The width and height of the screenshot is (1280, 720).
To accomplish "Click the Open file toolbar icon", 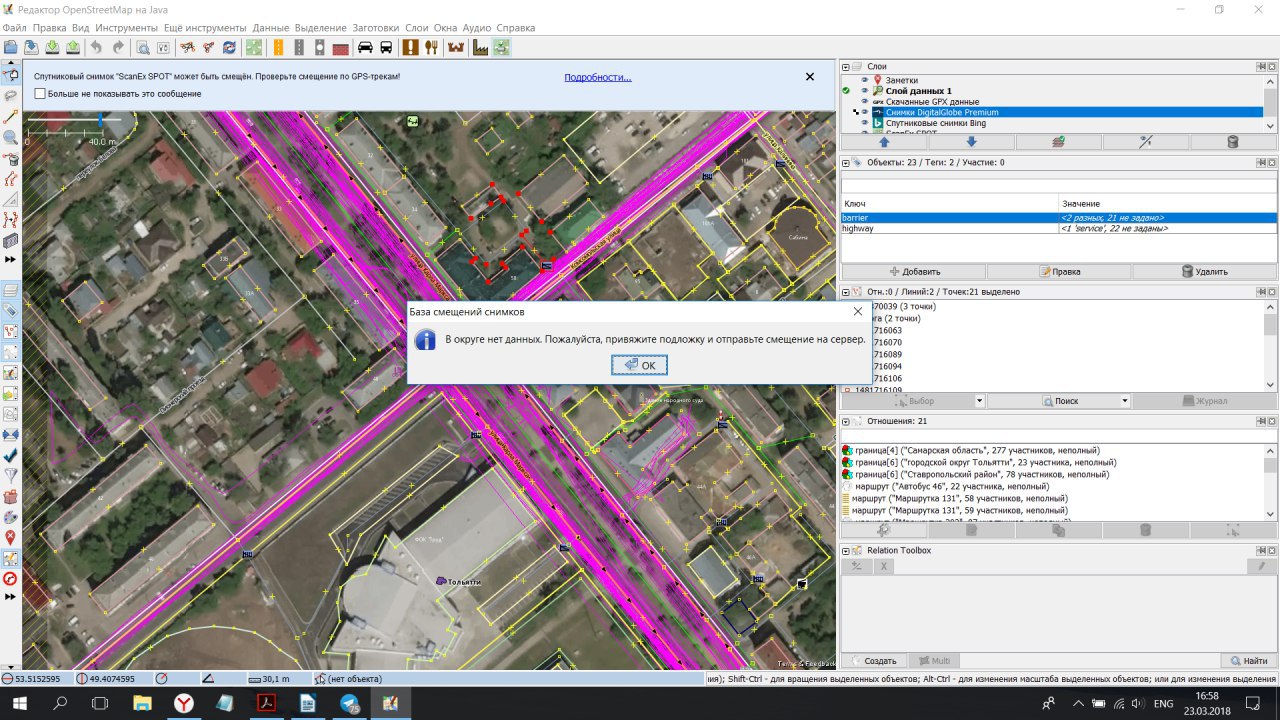I will pyautogui.click(x=11, y=47).
